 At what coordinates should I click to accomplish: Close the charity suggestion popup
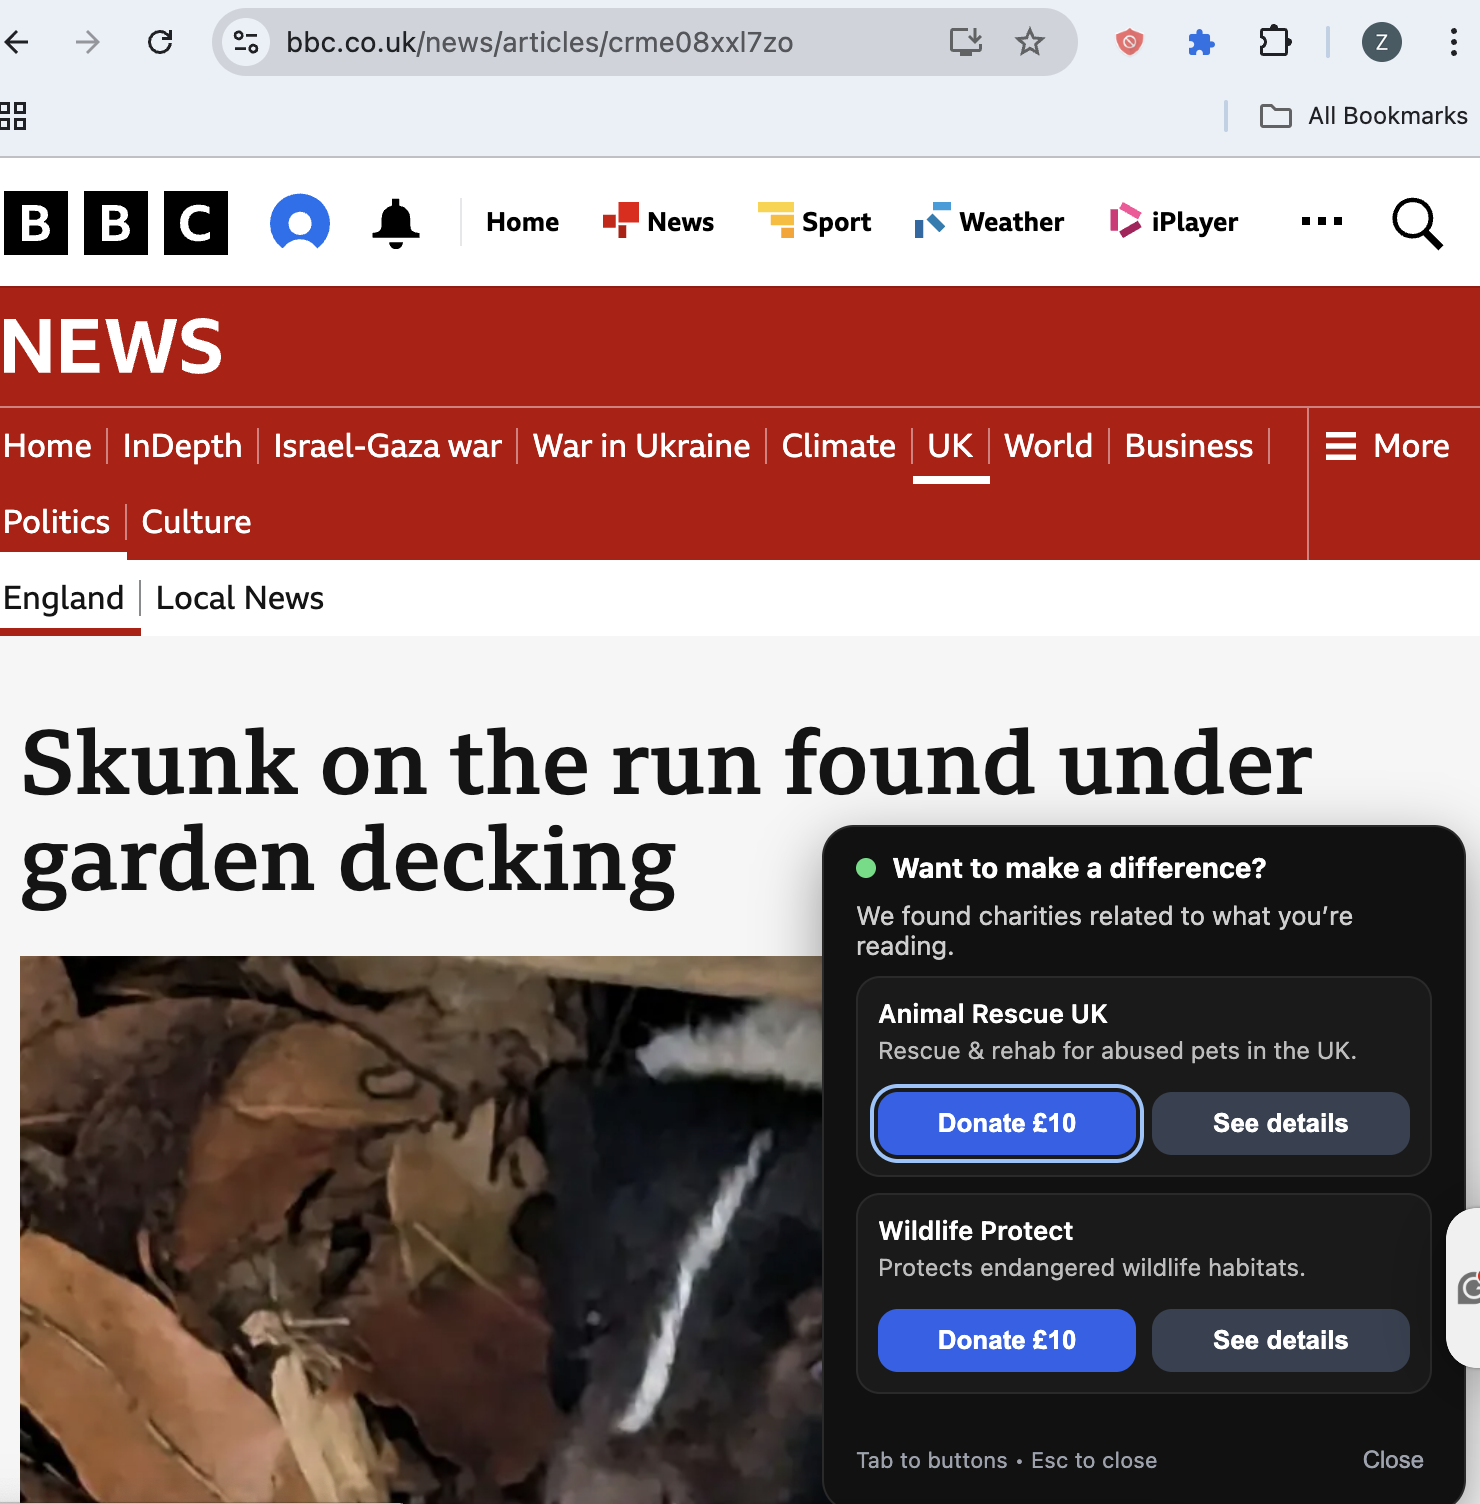tap(1393, 1460)
